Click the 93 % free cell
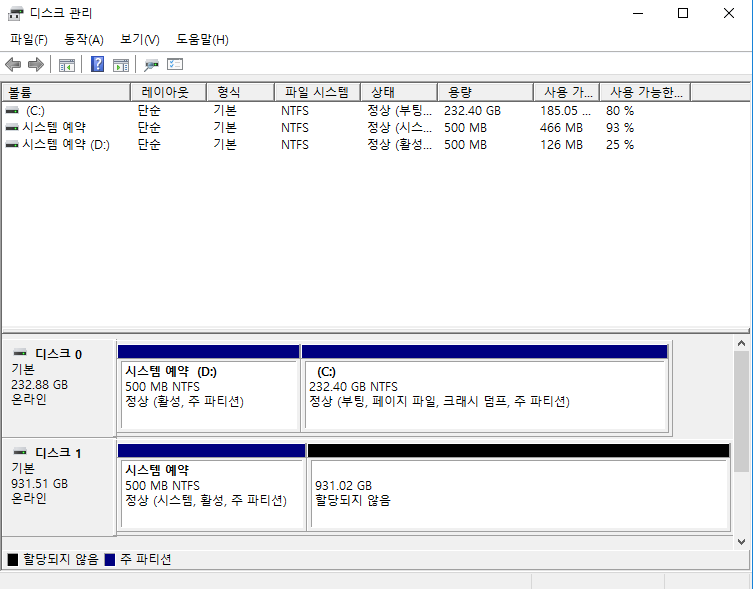Image resolution: width=753 pixels, height=589 pixels. click(619, 127)
